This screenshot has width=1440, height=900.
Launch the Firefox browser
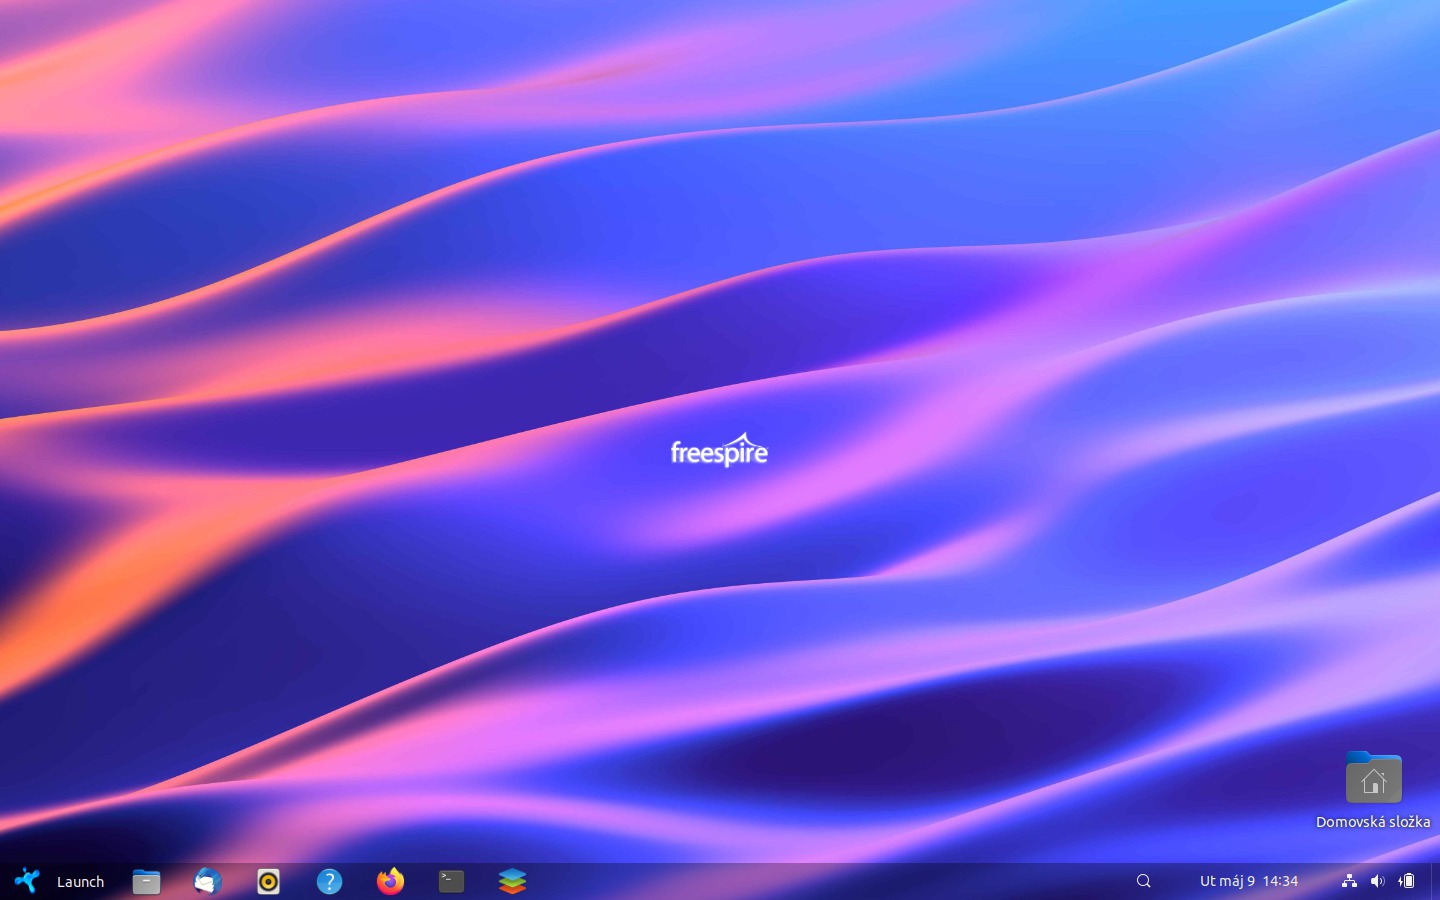390,881
